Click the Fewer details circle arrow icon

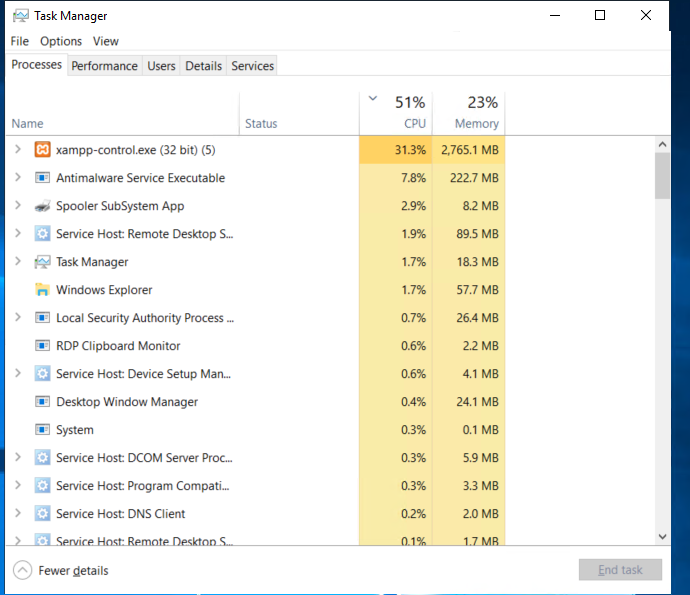click(22, 570)
